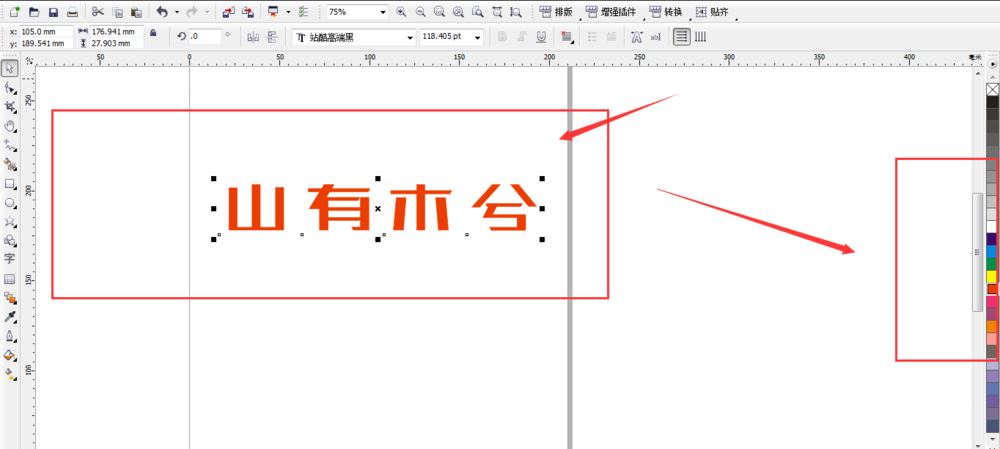1000x449 pixels.
Task: Click the vertical scrollbar thumb
Action: [x=977, y=252]
